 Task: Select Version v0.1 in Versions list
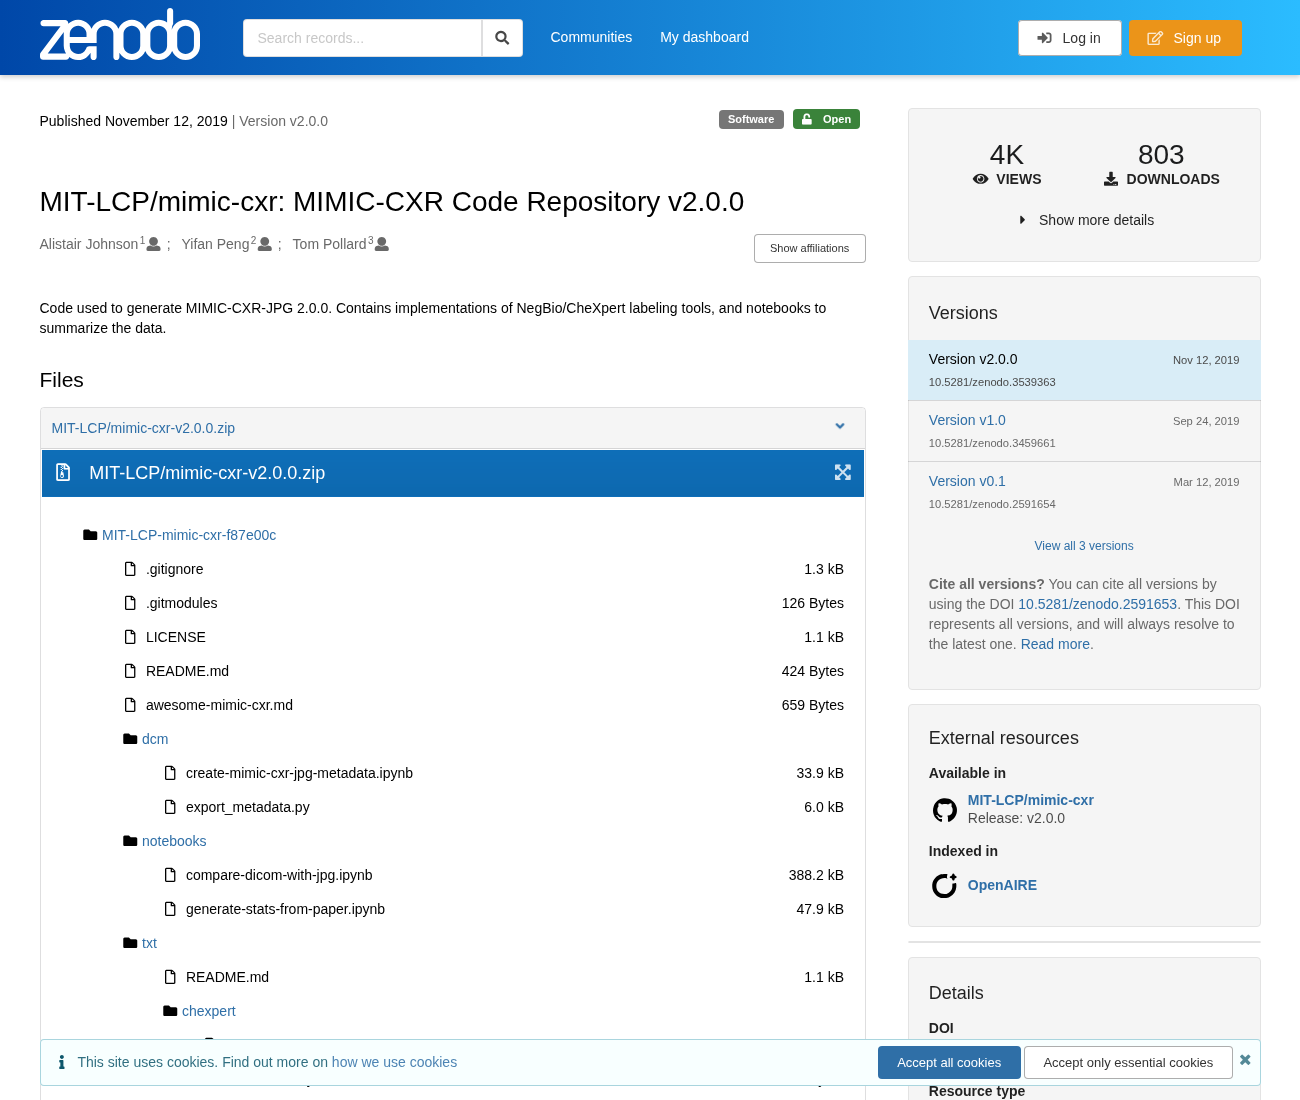pos(1084,492)
